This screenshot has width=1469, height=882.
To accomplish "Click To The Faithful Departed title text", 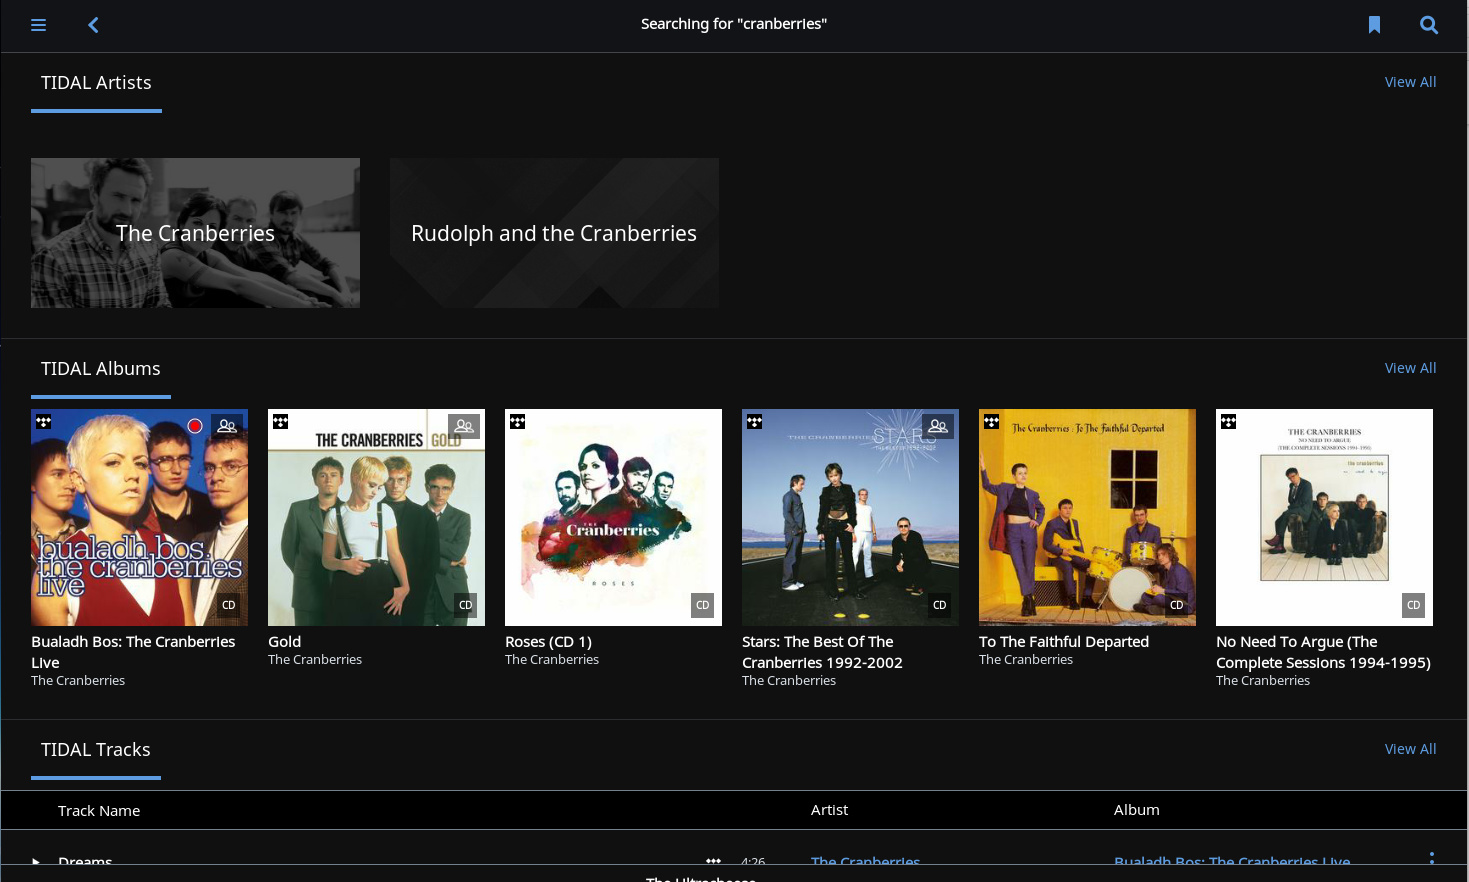I will tap(1064, 642).
